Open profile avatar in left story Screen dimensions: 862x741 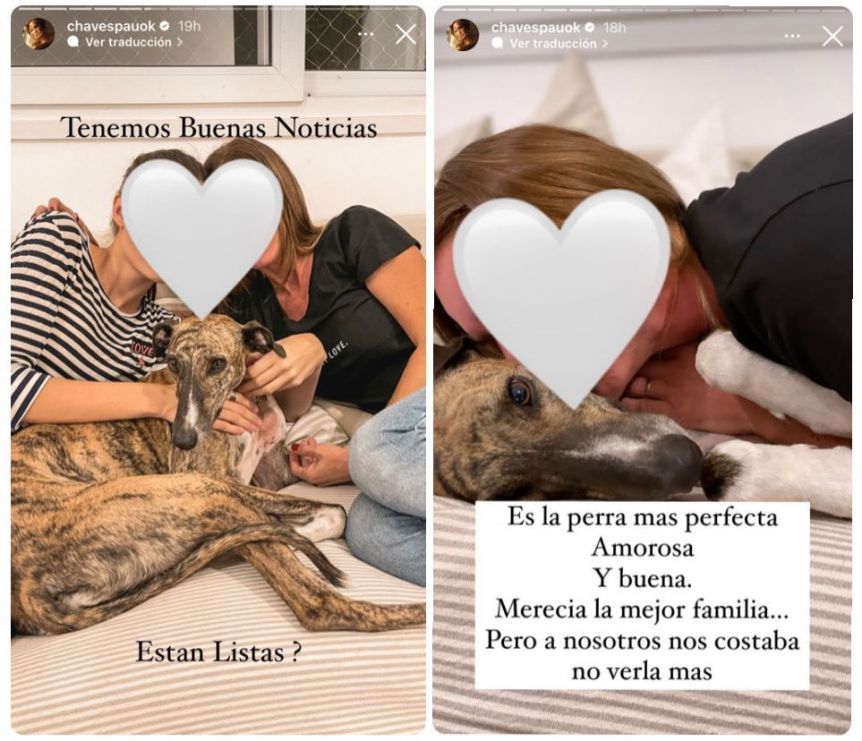38,34
